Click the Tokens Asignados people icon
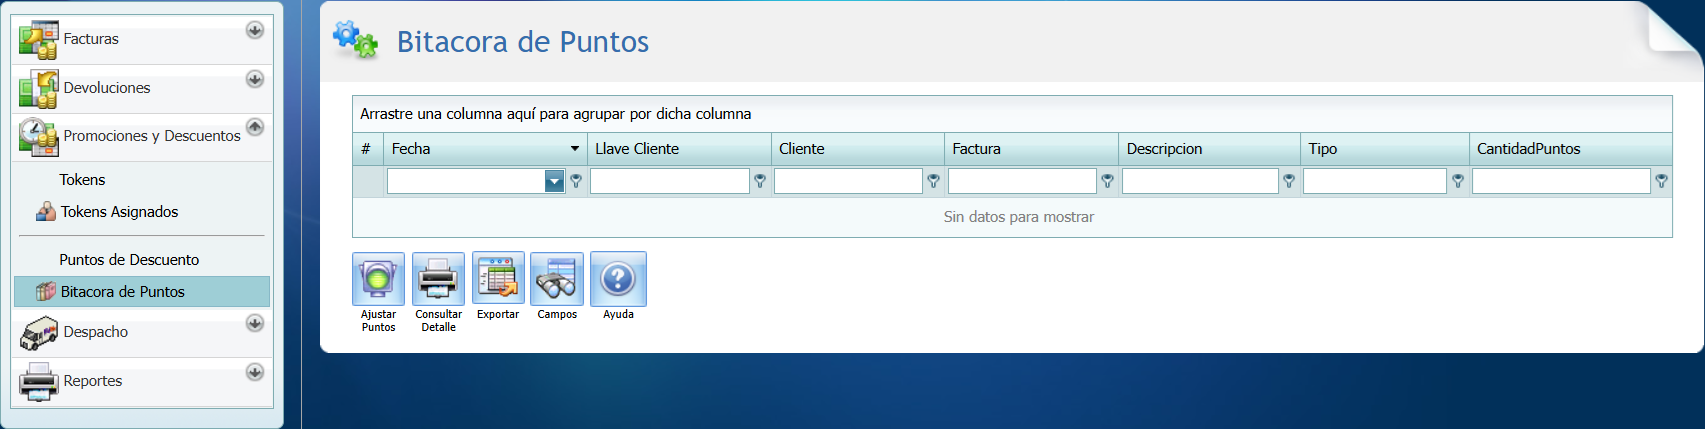This screenshot has height=429, width=1705. click(x=46, y=212)
